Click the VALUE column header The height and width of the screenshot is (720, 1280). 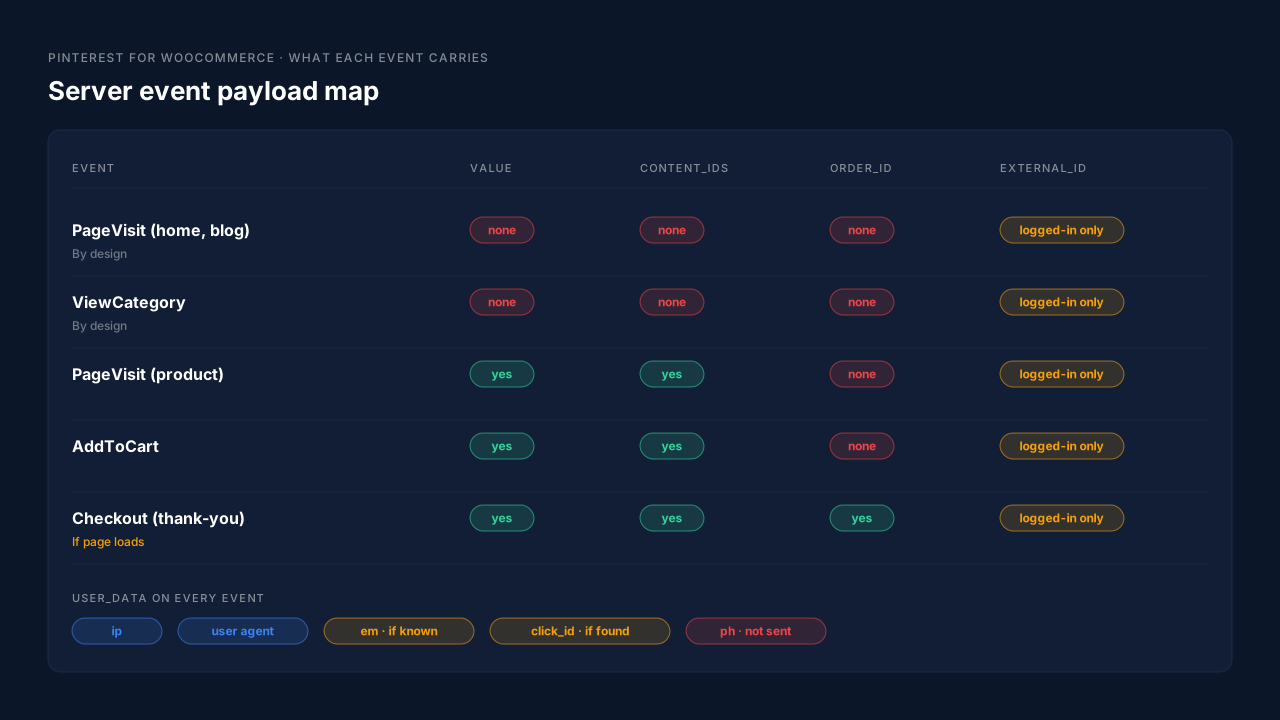491,168
